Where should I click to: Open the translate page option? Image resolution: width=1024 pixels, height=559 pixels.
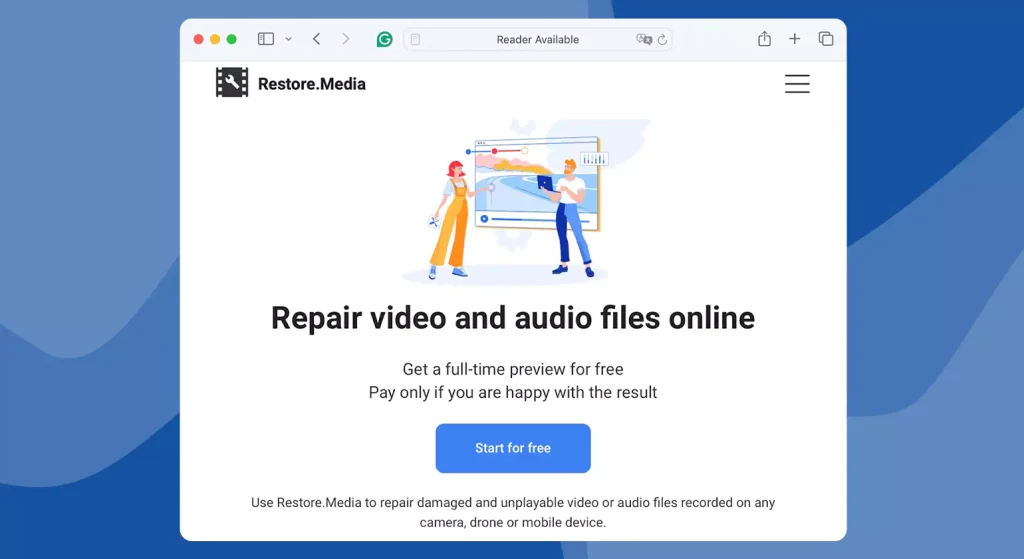[x=644, y=39]
